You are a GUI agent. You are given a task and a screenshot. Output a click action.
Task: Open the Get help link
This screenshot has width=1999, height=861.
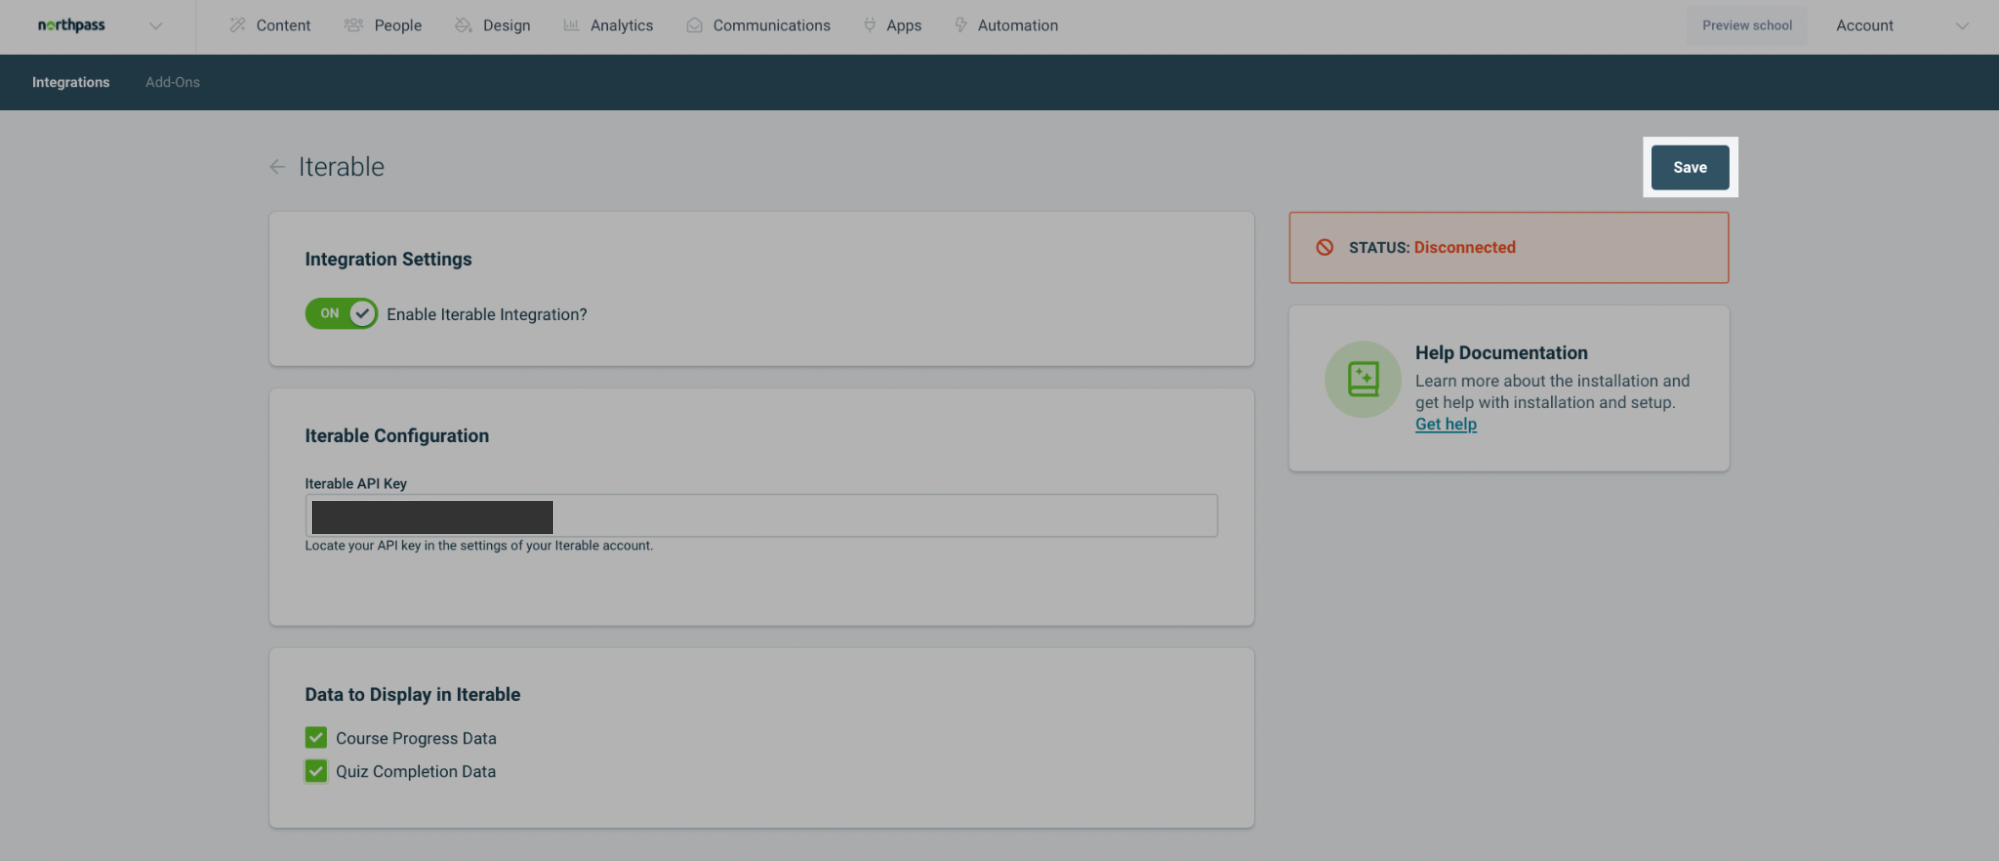[x=1445, y=424]
